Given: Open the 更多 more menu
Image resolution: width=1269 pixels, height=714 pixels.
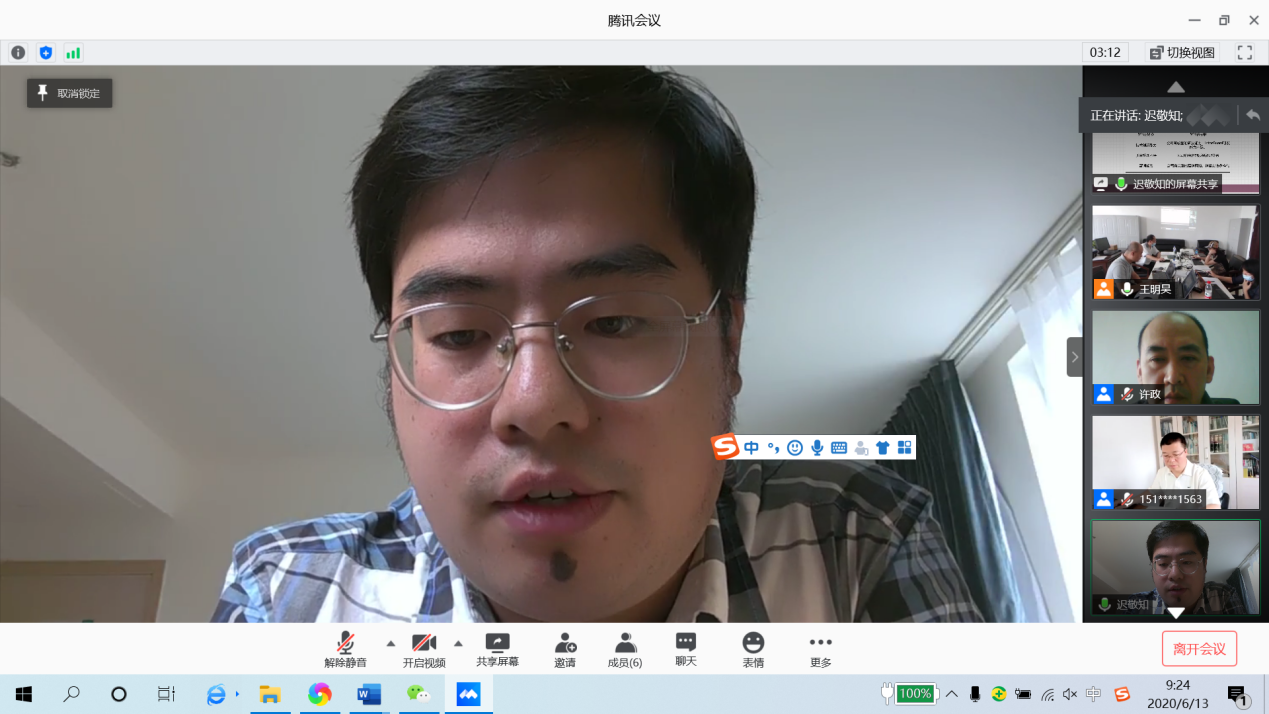Looking at the screenshot, I should point(820,649).
